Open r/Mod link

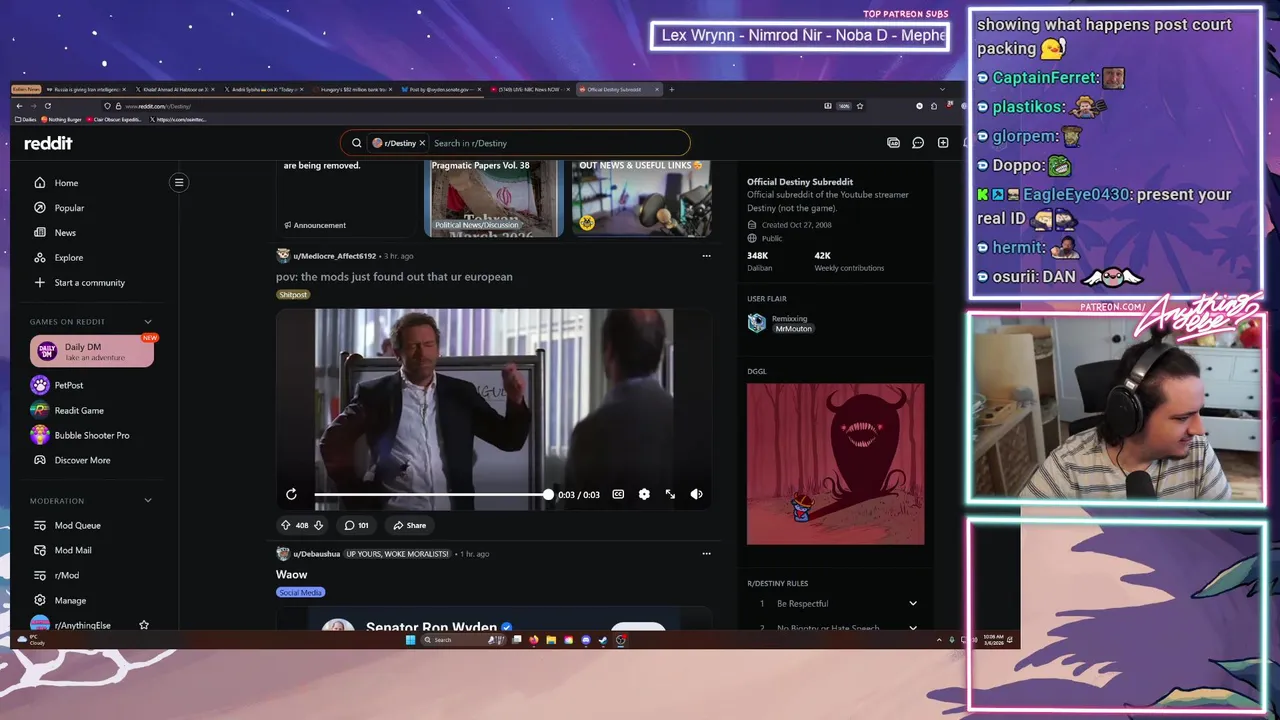[x=67, y=575]
